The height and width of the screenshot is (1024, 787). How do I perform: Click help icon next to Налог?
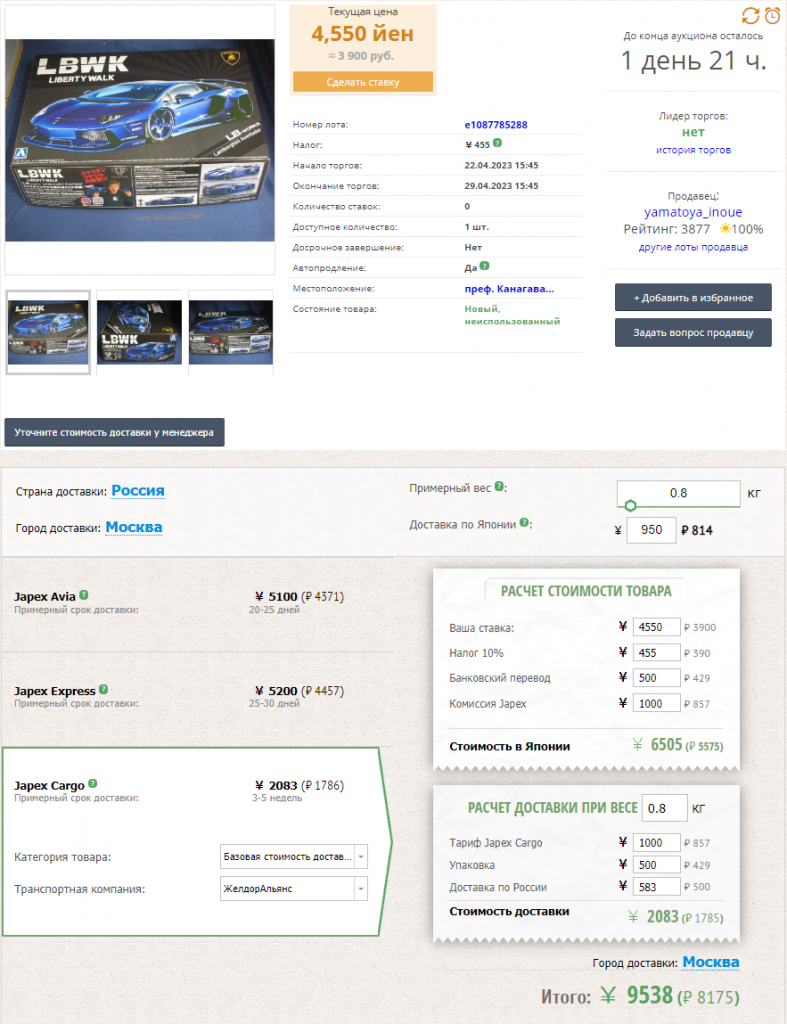[x=498, y=144]
